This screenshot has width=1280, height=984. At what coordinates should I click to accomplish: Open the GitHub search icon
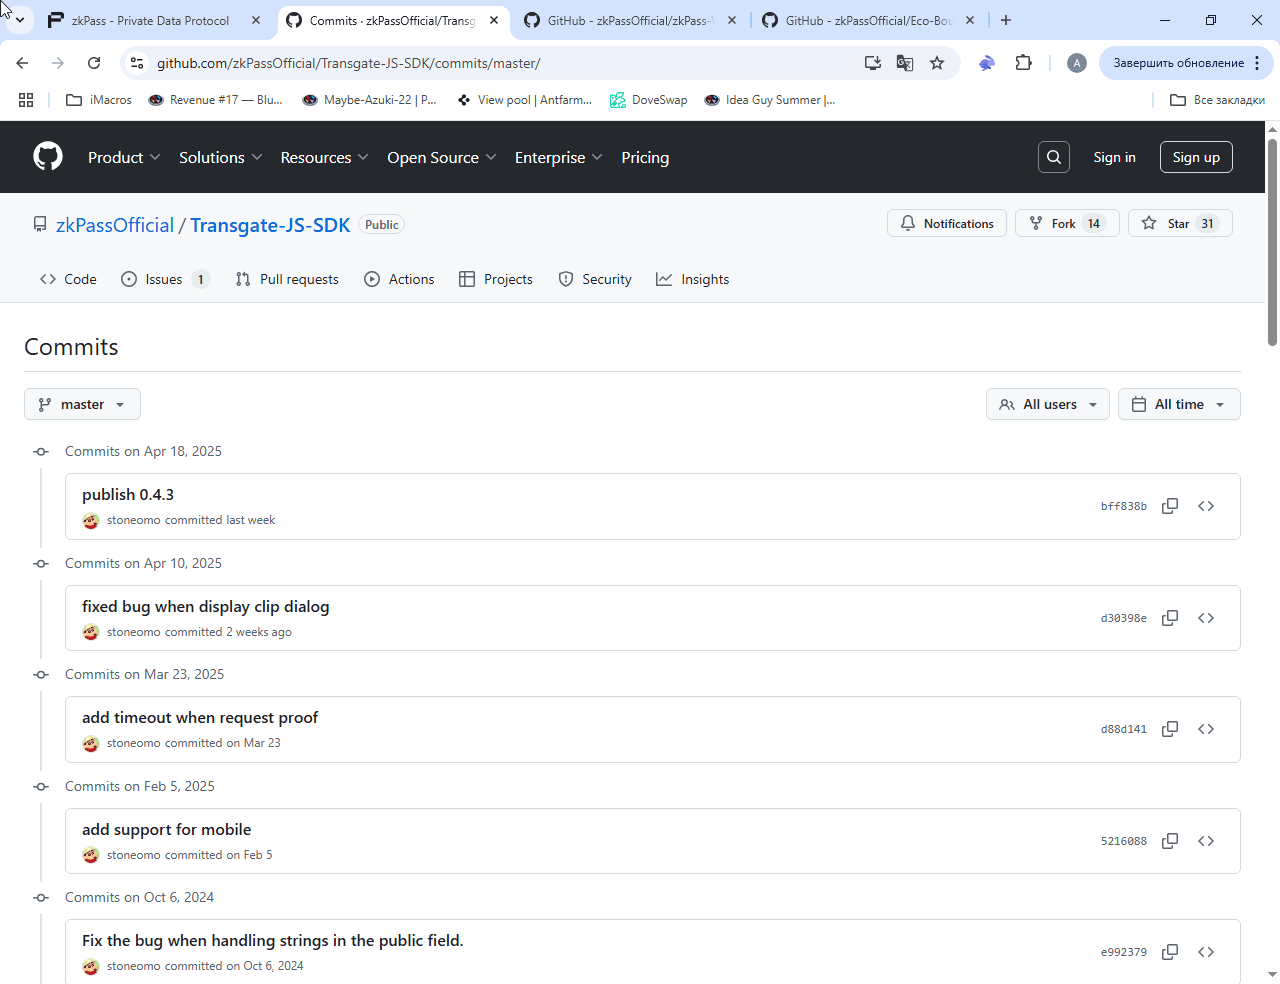click(x=1054, y=157)
